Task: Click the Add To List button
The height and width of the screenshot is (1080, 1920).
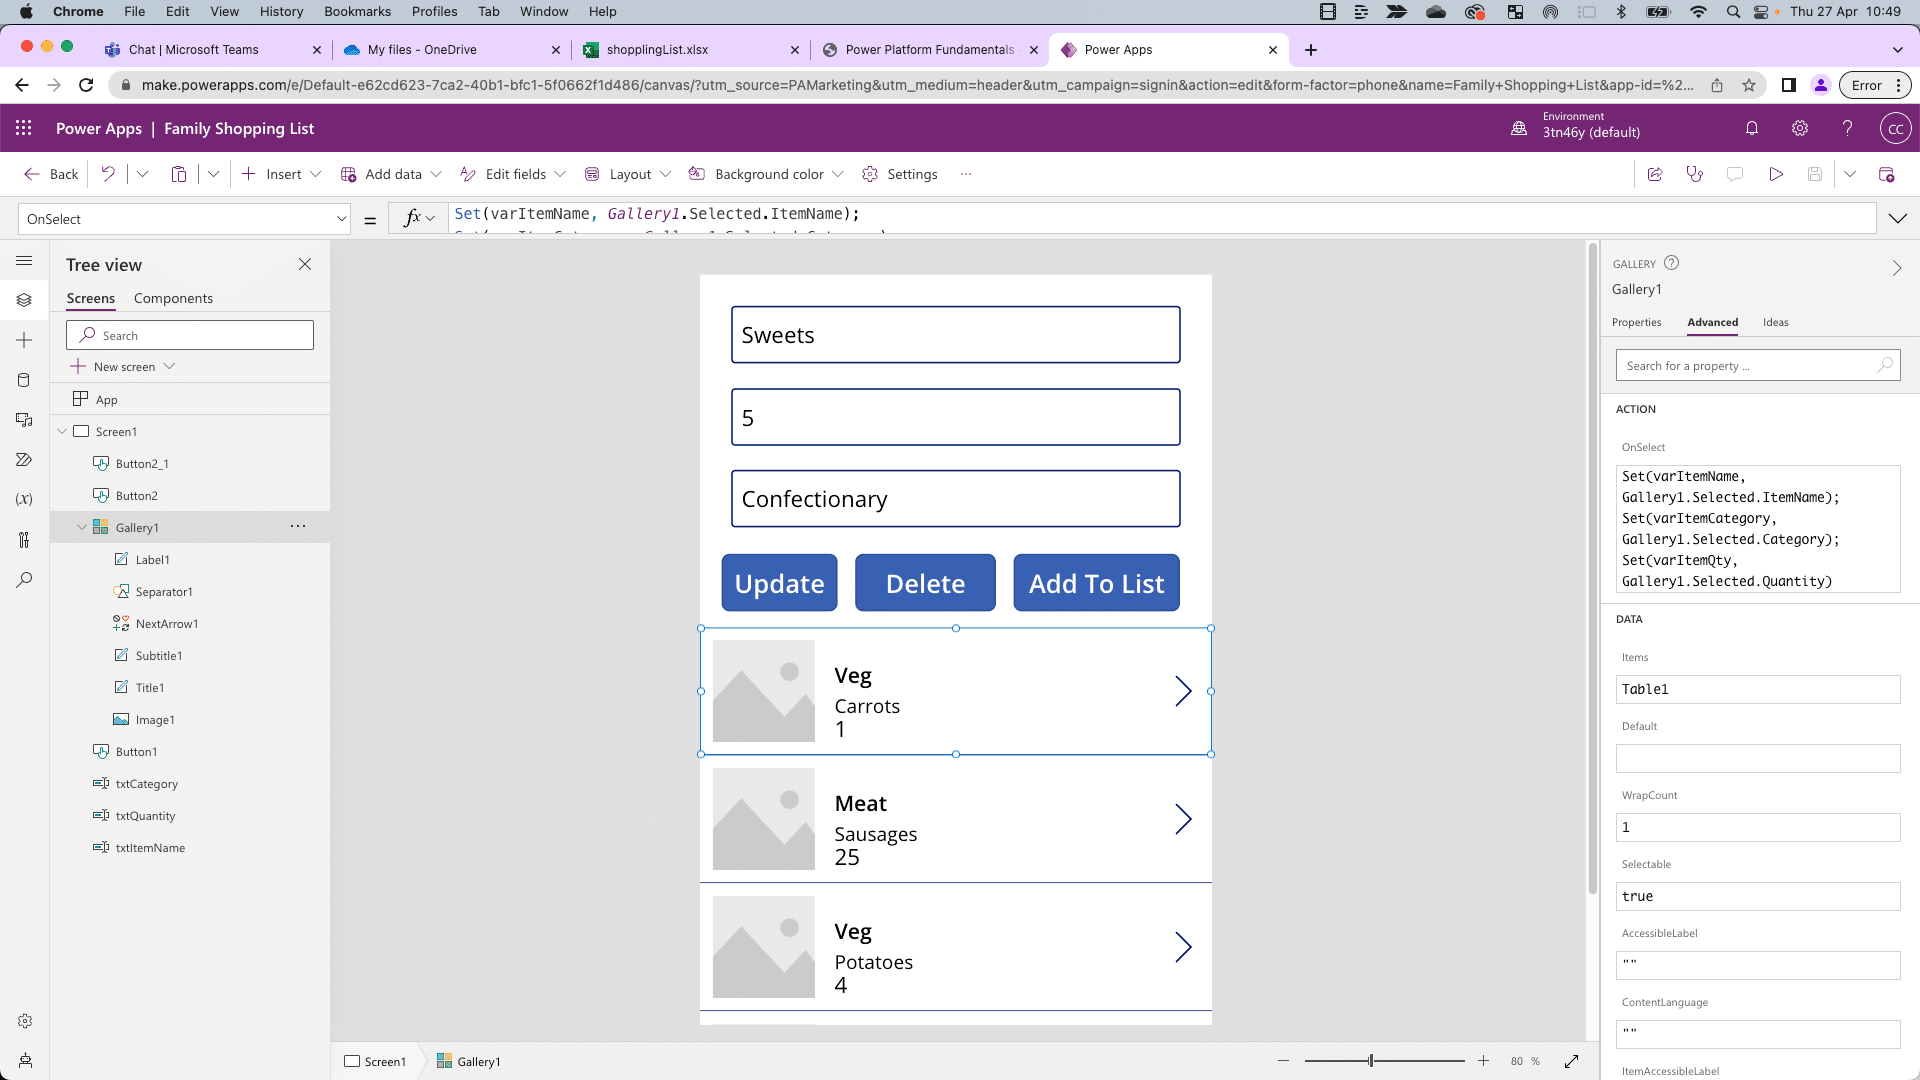Action: [1096, 583]
